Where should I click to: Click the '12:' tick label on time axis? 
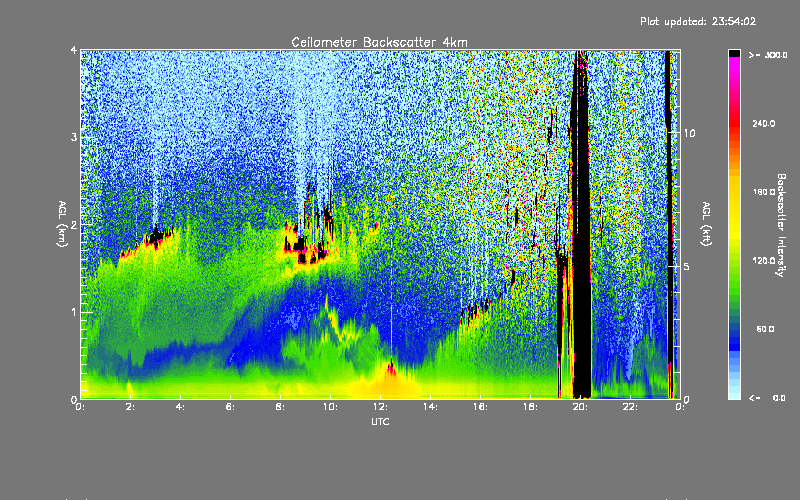[380, 407]
